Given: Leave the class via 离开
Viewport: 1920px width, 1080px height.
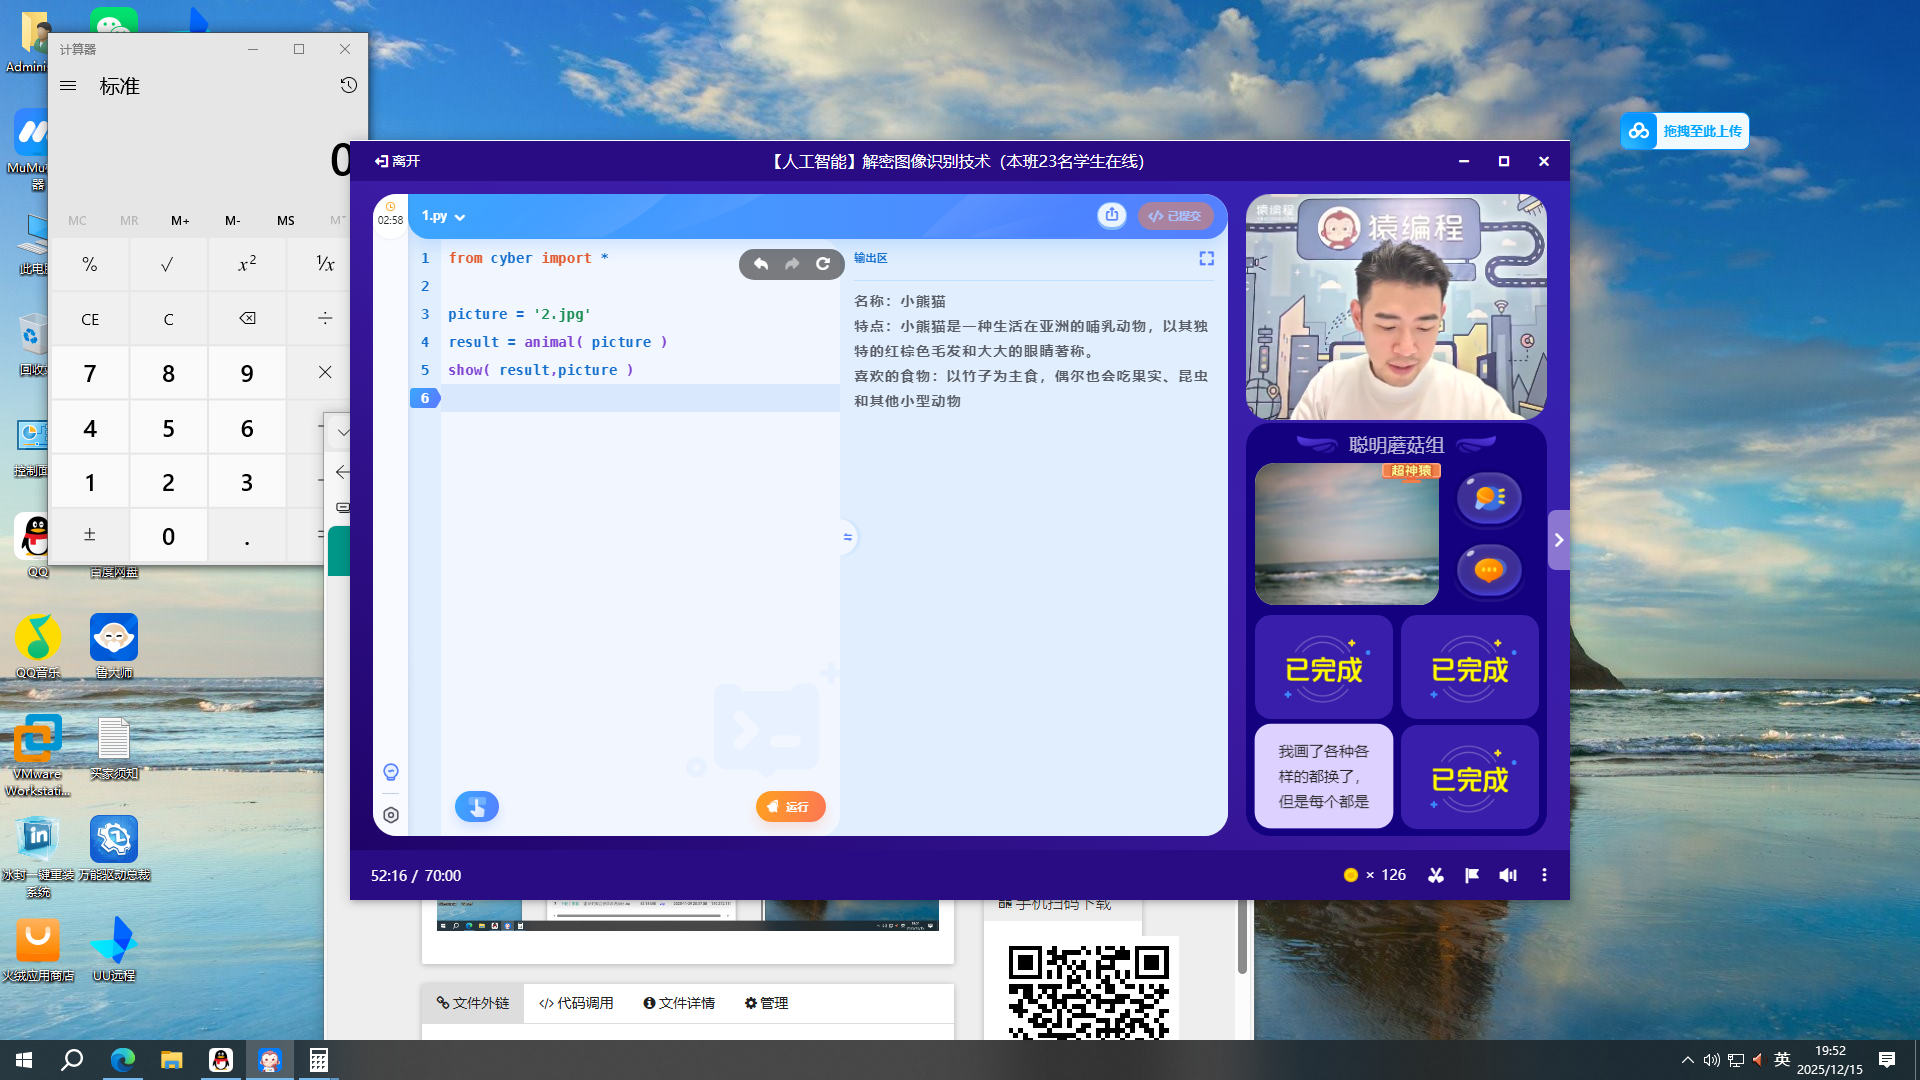Looking at the screenshot, I should [x=397, y=161].
